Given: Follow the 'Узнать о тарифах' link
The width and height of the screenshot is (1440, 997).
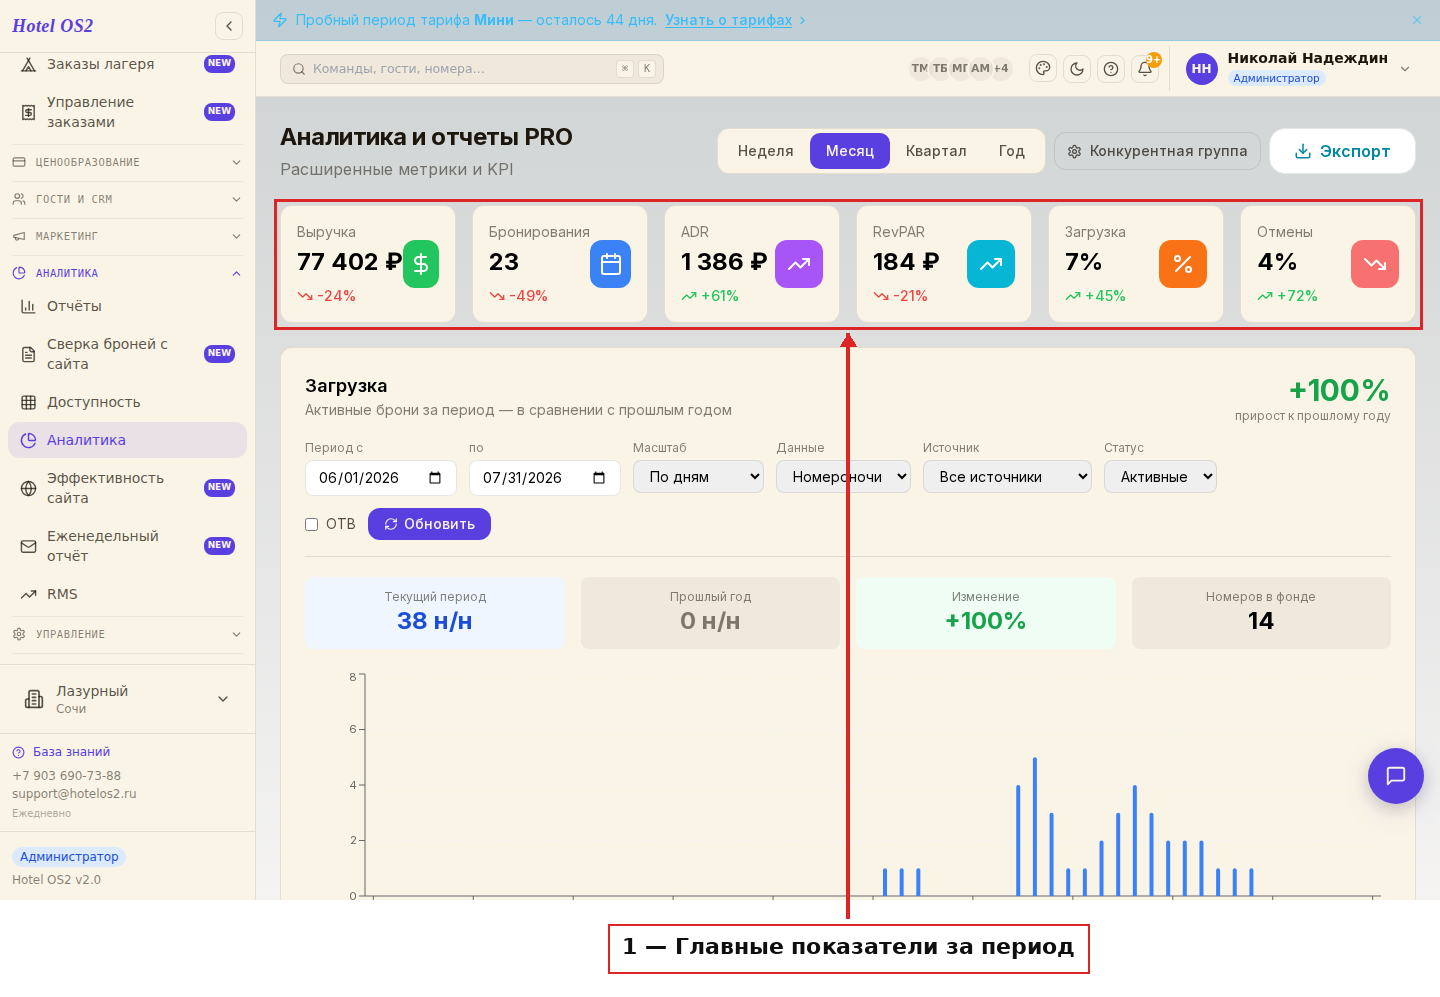Looking at the screenshot, I should point(729,20).
